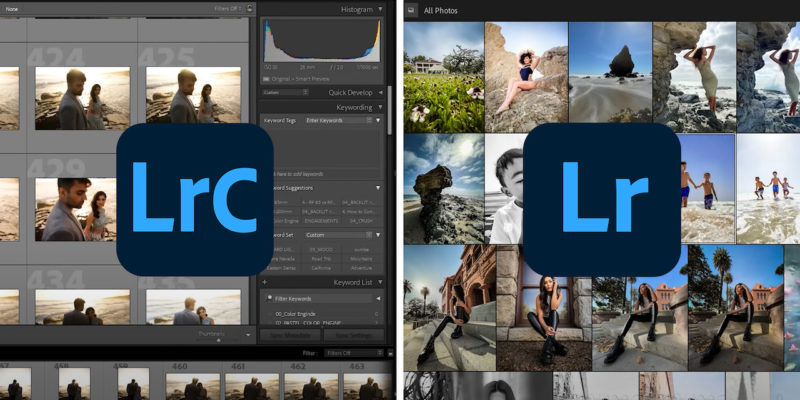800x400 pixels.
Task: Apply the '01_MOOD' keyword from set
Action: point(321,249)
